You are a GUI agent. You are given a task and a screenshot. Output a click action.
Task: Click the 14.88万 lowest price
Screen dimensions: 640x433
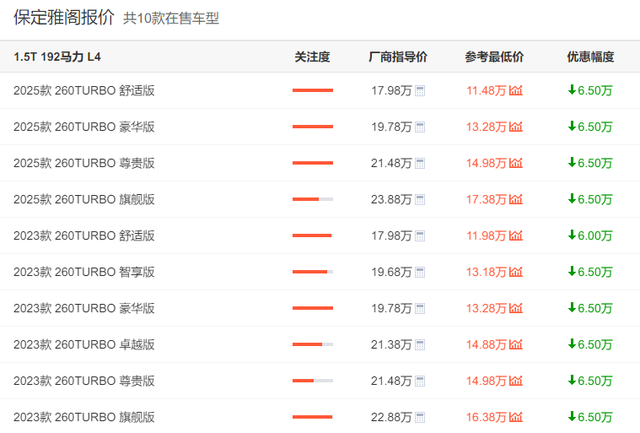tap(487, 345)
